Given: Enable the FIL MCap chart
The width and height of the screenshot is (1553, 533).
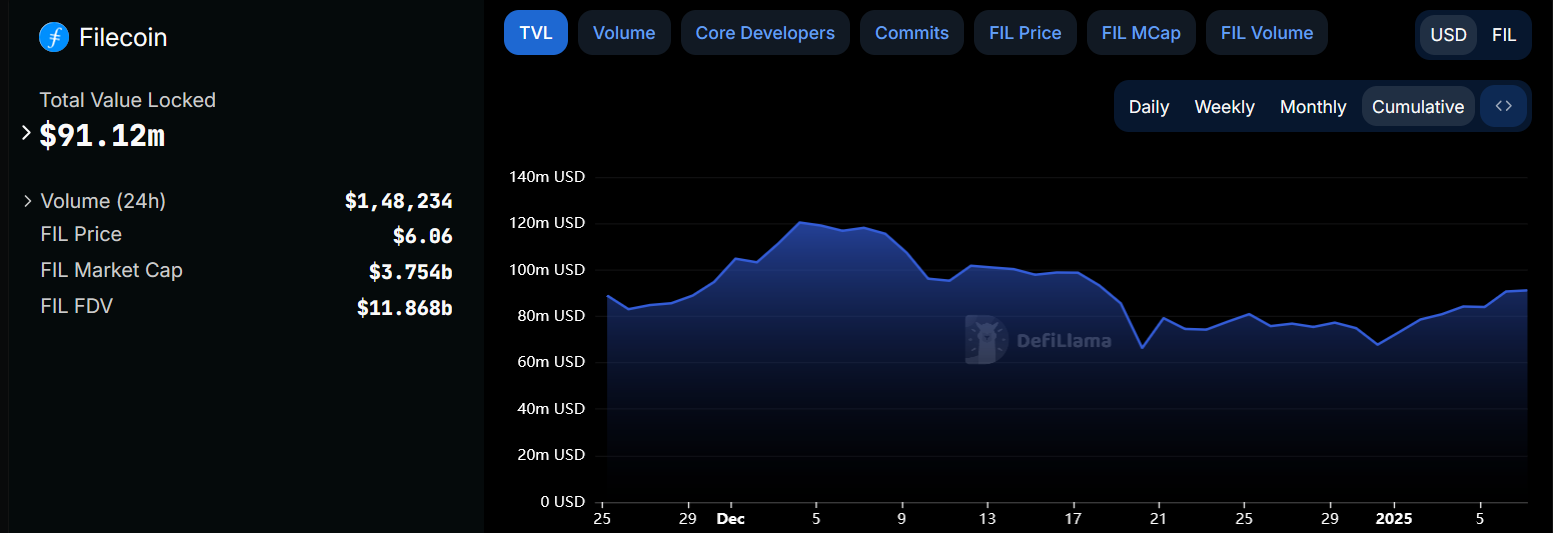Looking at the screenshot, I should [1141, 33].
